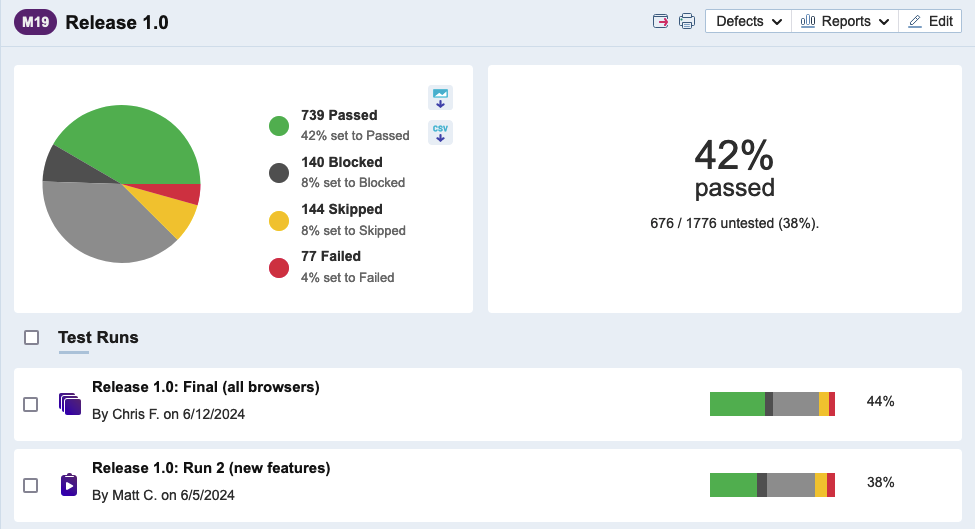Click the Run 2 clipboard play icon
975x529 pixels.
[69, 485]
